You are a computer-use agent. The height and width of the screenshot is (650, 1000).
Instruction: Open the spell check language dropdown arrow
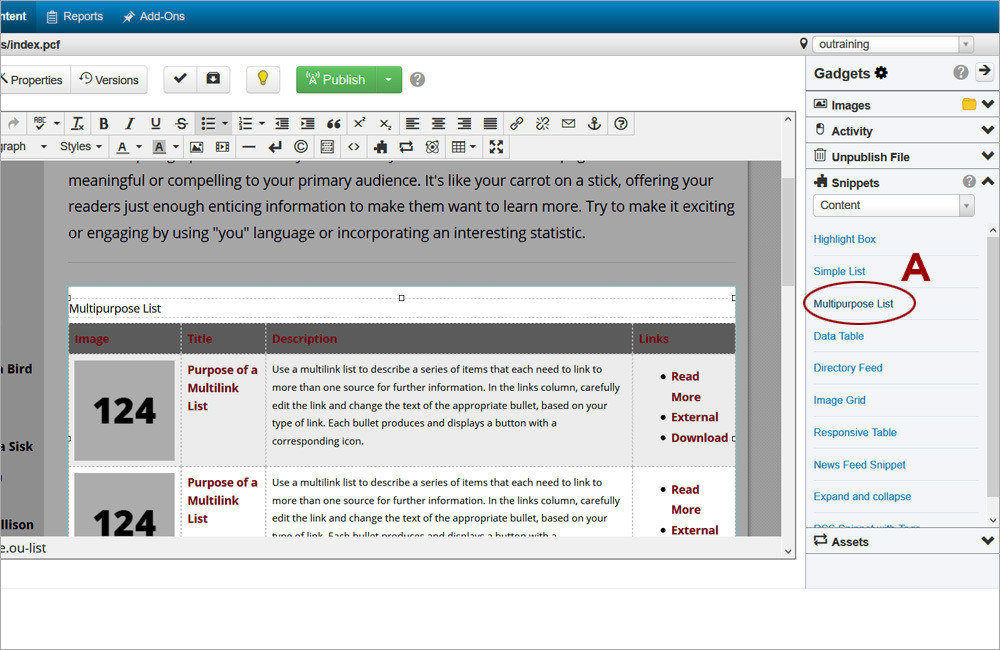pos(57,124)
